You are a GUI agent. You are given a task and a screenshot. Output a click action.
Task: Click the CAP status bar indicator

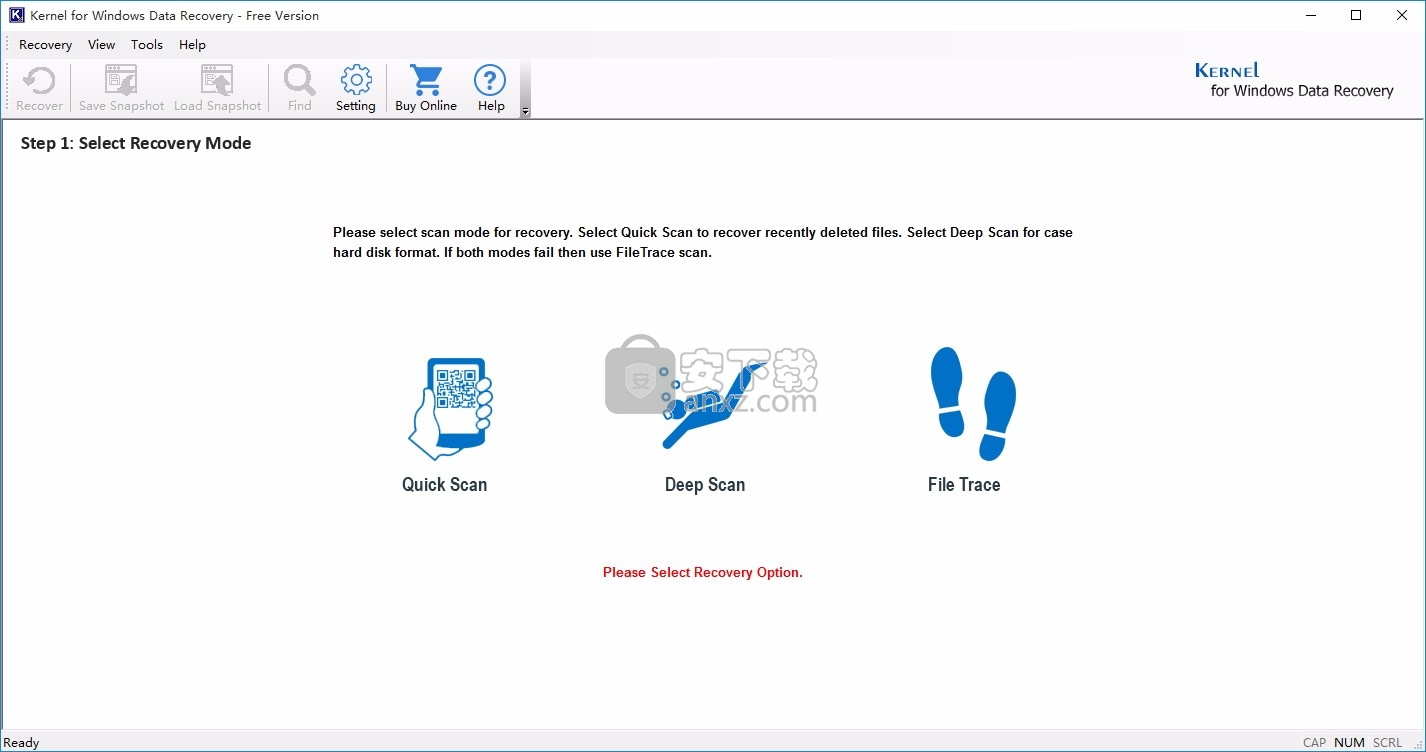(1314, 742)
